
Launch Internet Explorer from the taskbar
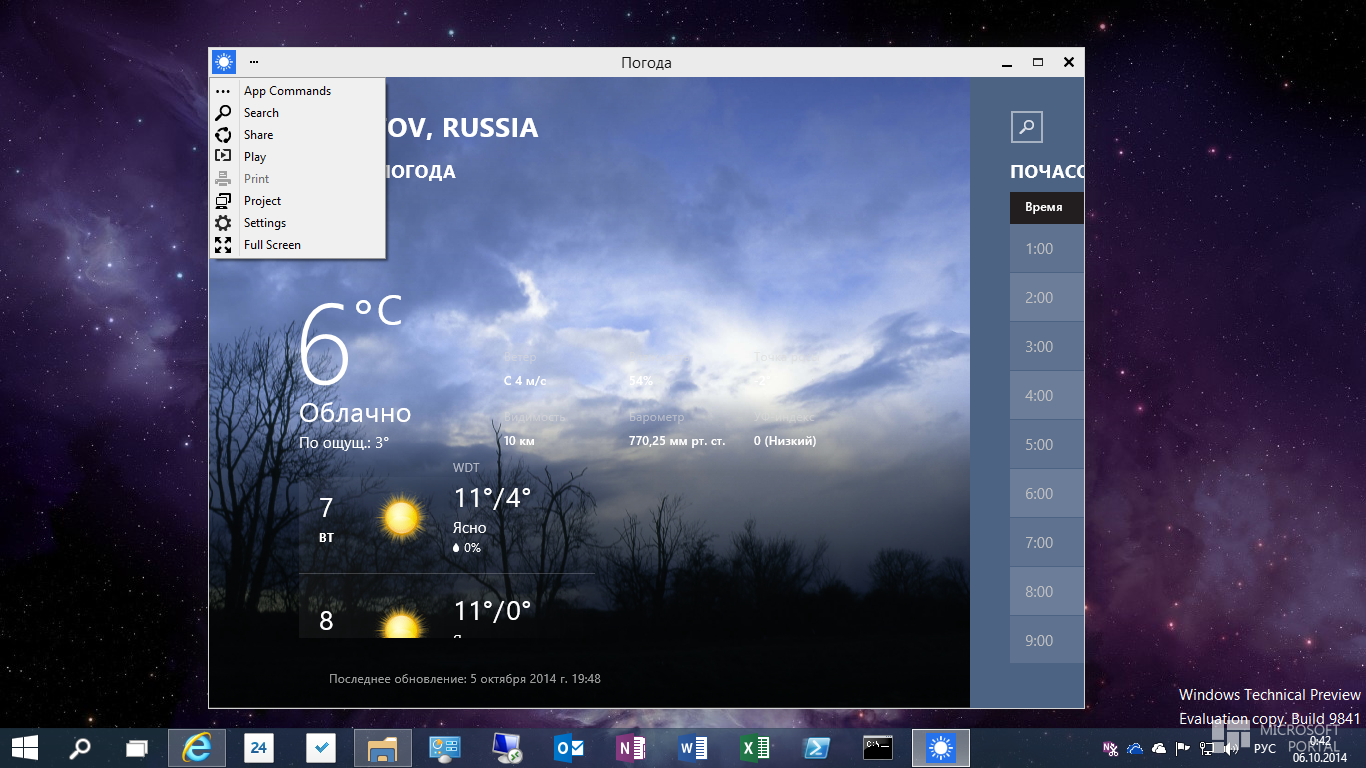(x=196, y=747)
